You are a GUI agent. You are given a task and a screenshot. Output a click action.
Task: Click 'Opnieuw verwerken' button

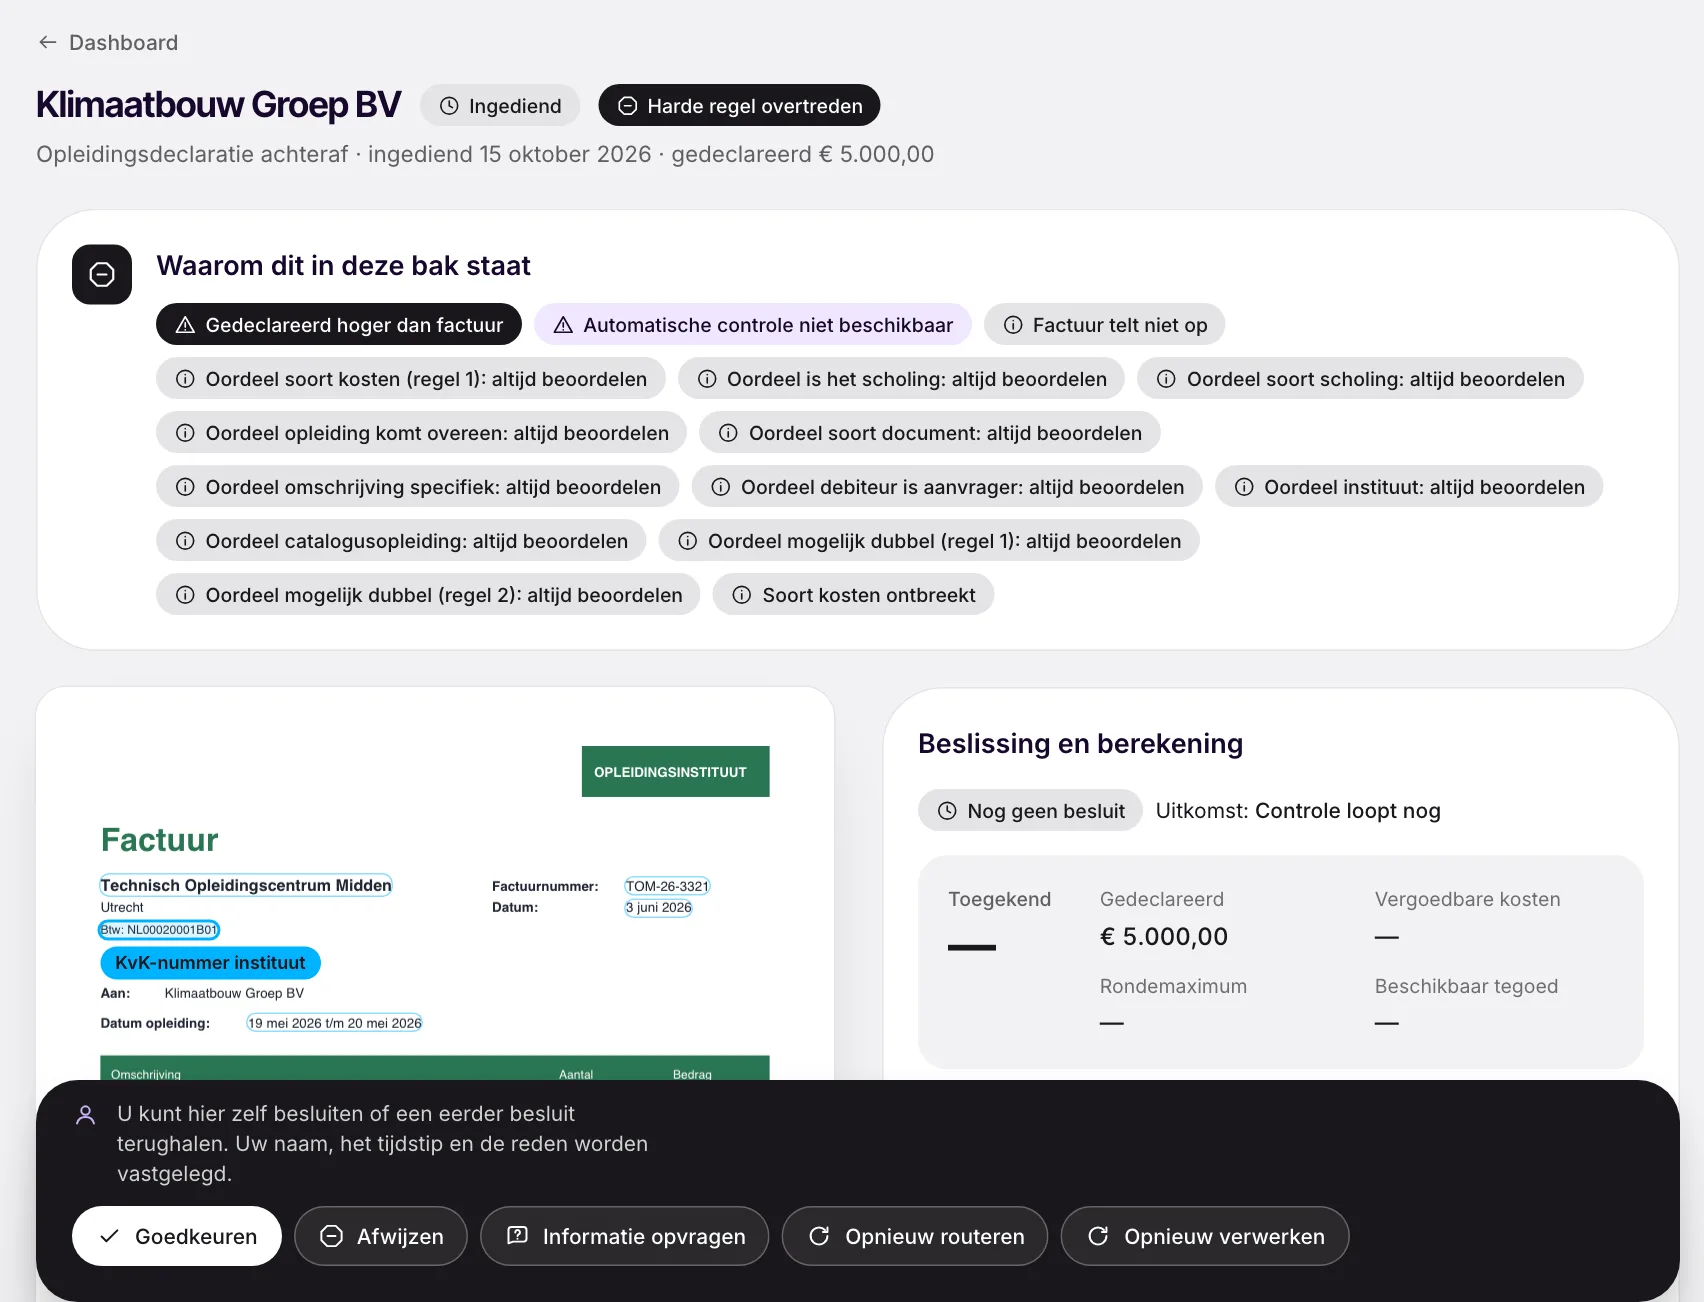[x=1205, y=1236]
